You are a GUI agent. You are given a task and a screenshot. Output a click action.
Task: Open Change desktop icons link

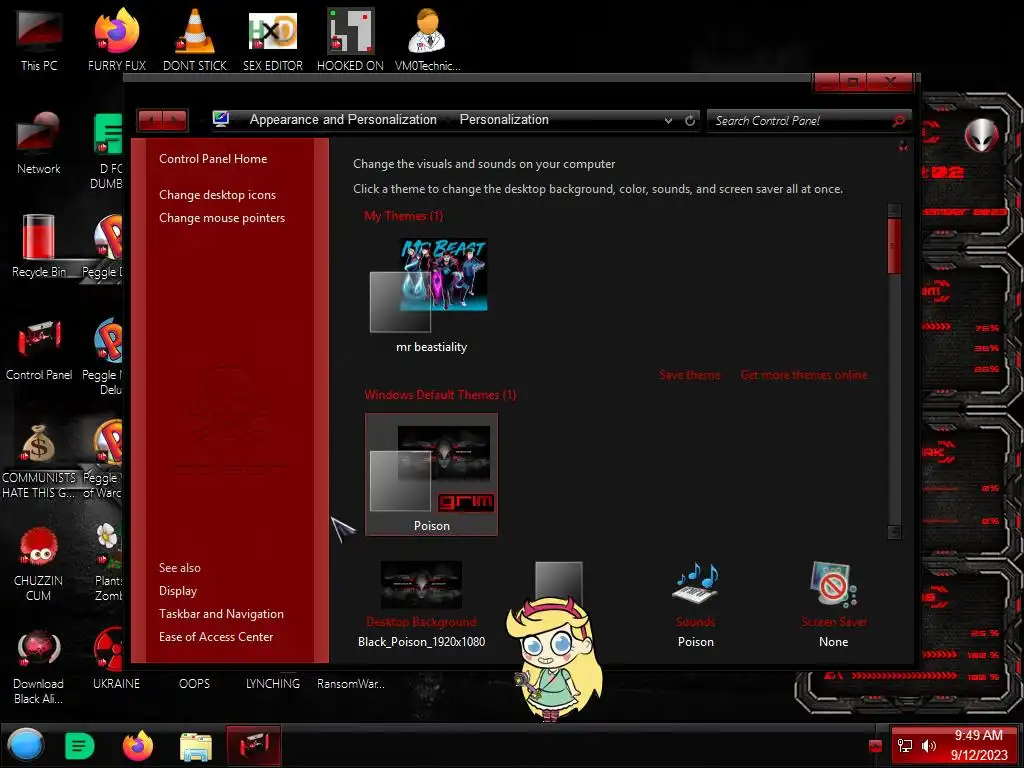[x=217, y=195]
